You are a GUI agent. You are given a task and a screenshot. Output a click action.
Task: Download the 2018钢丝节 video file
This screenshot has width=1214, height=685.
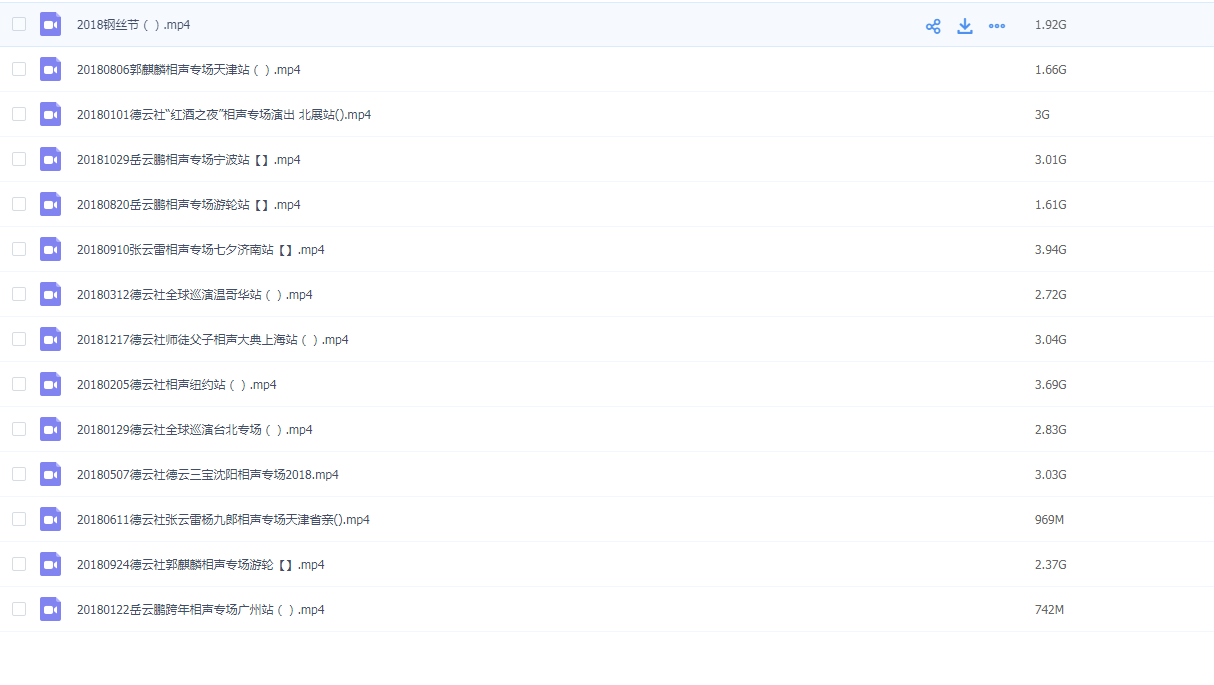(965, 26)
